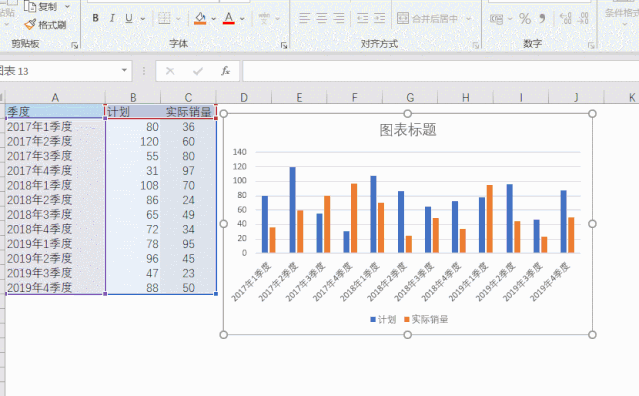This screenshot has height=396, width=639.
Task: Select actual sales value 95 cell
Action: tap(188, 244)
